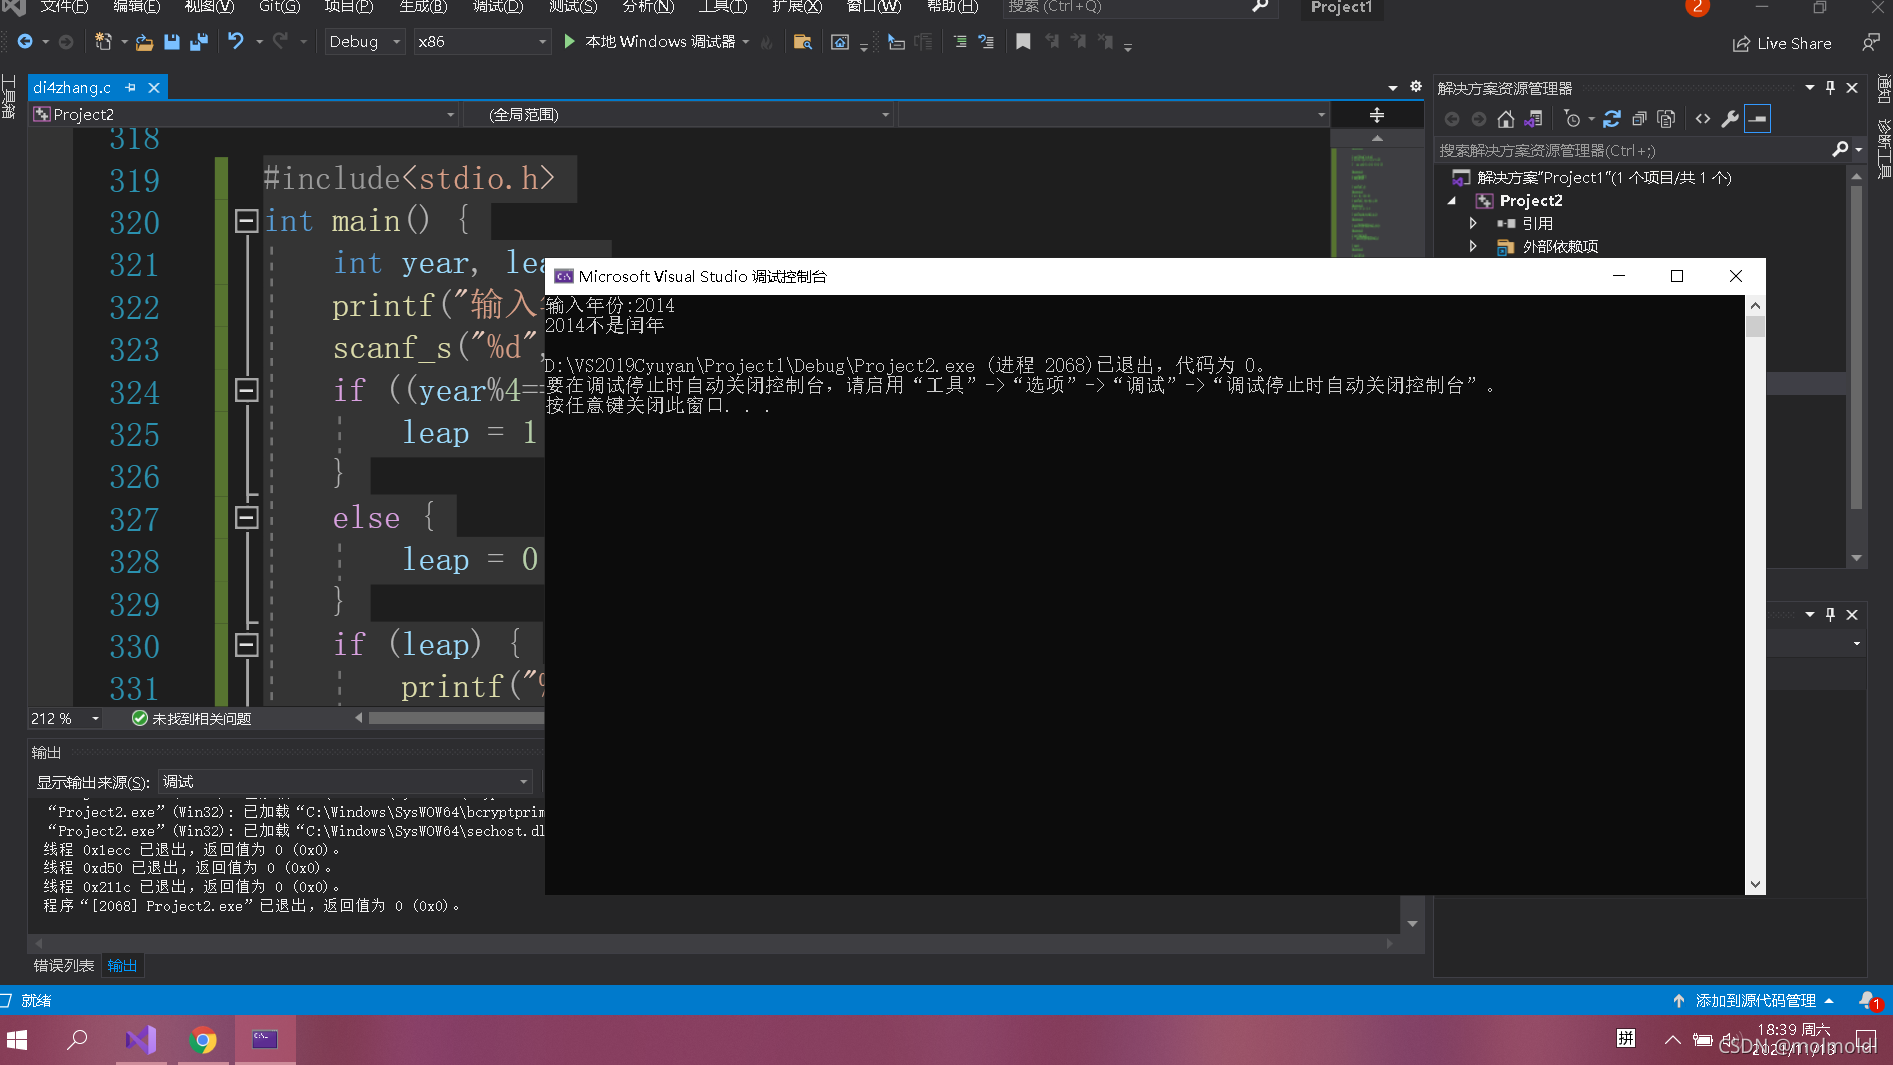Open the x86 platform dropdown

click(x=482, y=42)
